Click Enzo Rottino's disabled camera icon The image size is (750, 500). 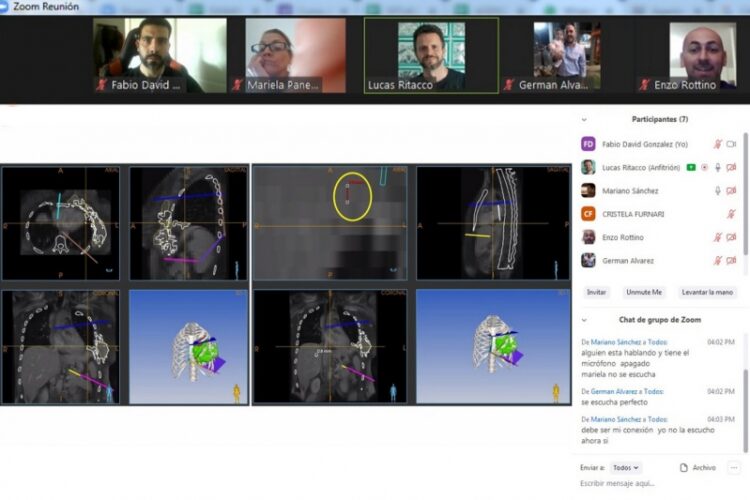[x=731, y=237]
